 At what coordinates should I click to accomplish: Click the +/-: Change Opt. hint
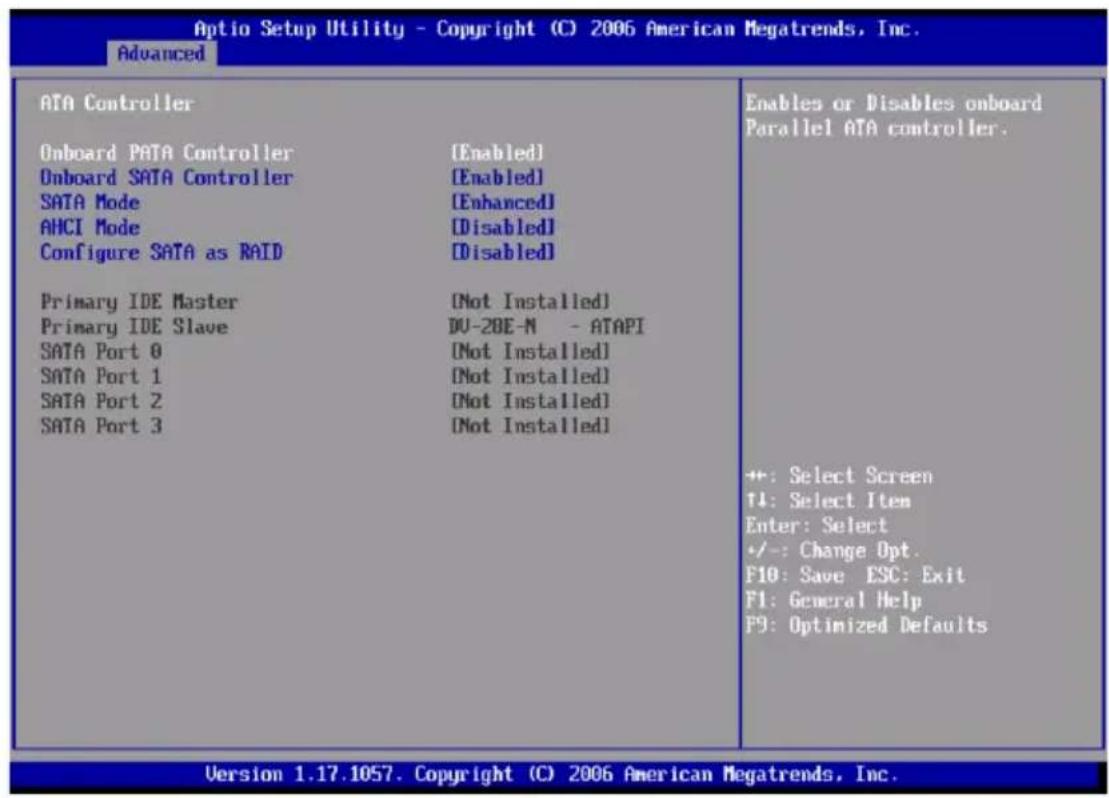click(x=832, y=550)
